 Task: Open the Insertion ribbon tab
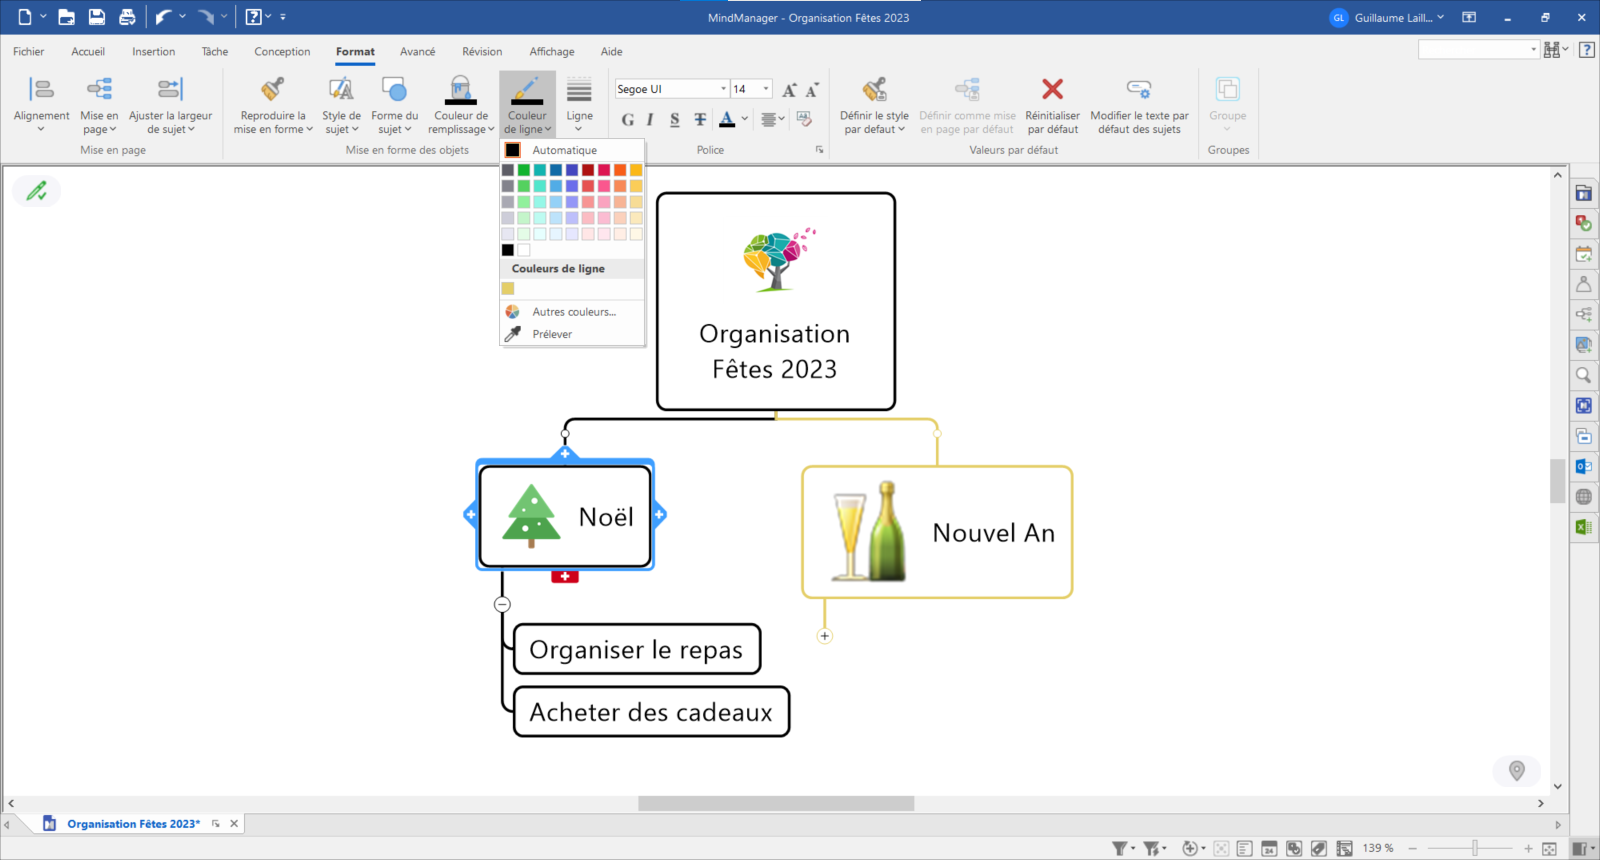(153, 52)
